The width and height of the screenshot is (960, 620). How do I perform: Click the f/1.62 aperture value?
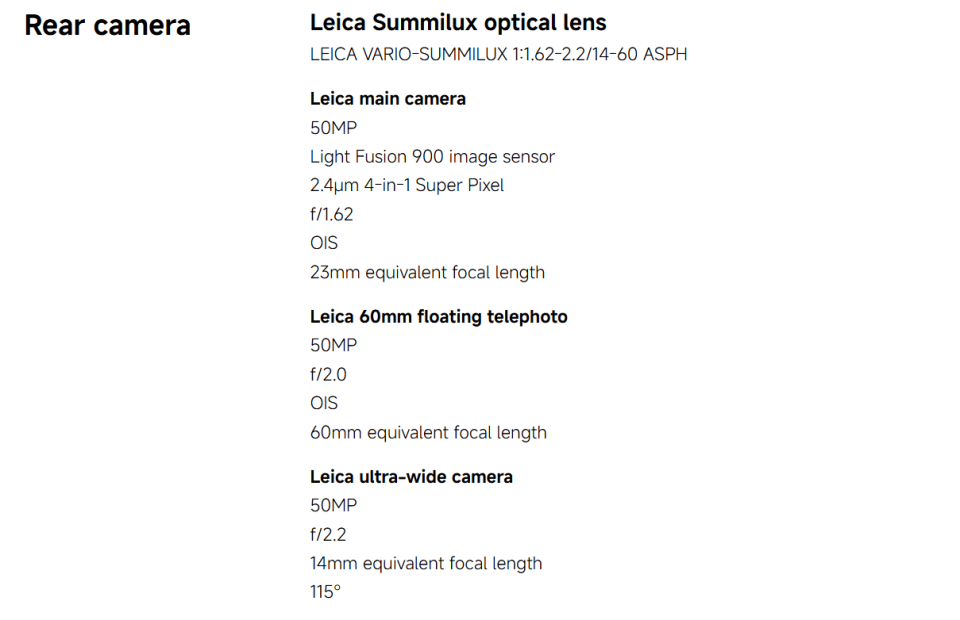pos(331,214)
